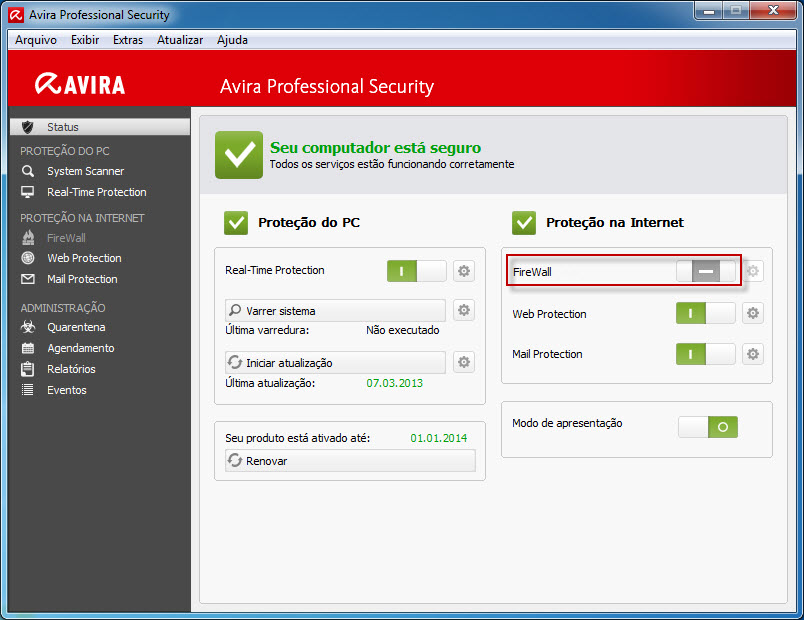This screenshot has width=804, height=620.
Task: Open Varrer sistema gear settings
Action: tap(464, 310)
